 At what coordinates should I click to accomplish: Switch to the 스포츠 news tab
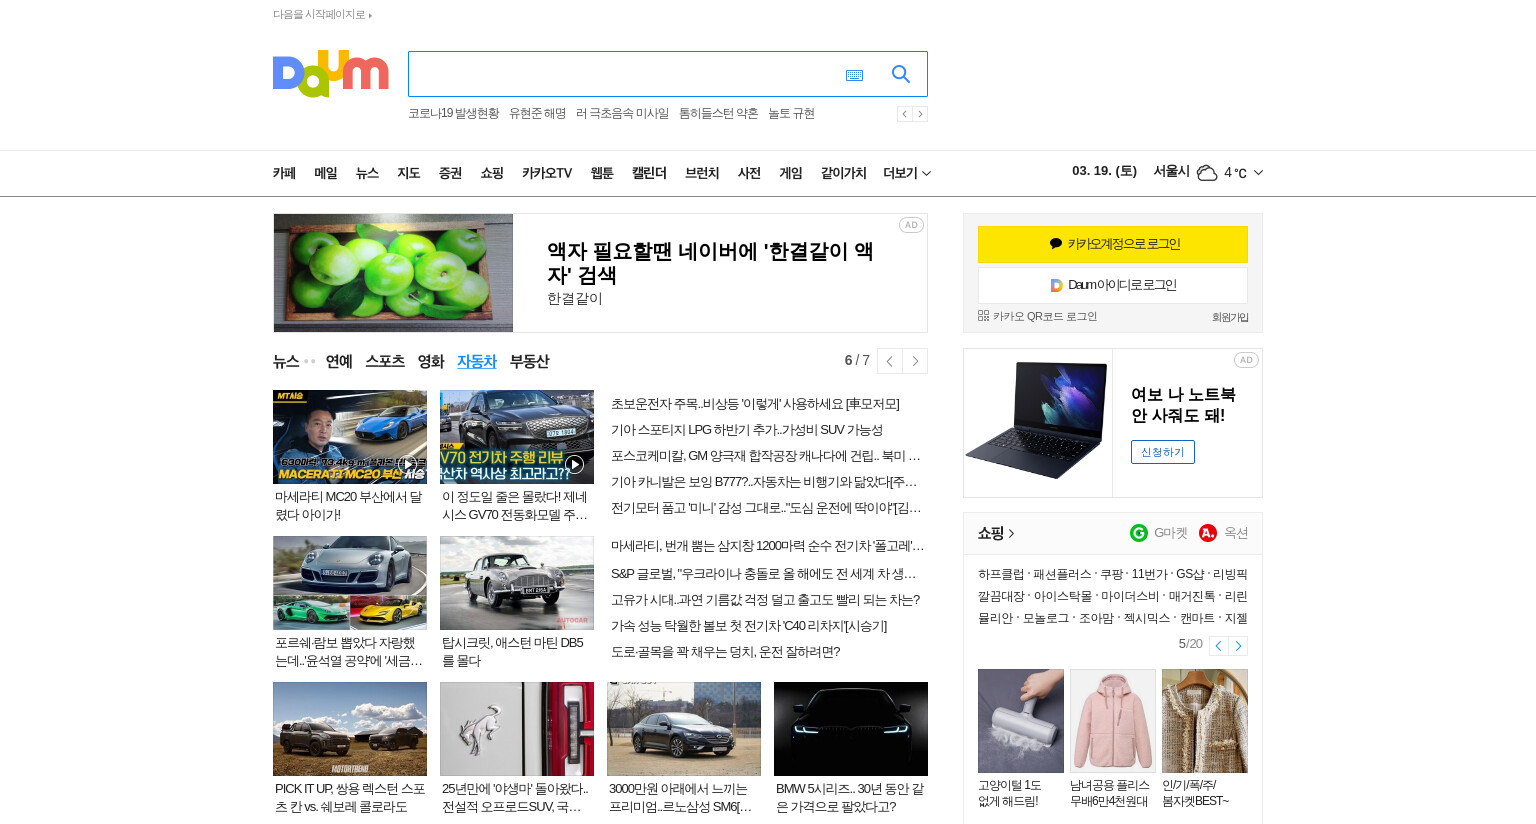[x=385, y=361]
